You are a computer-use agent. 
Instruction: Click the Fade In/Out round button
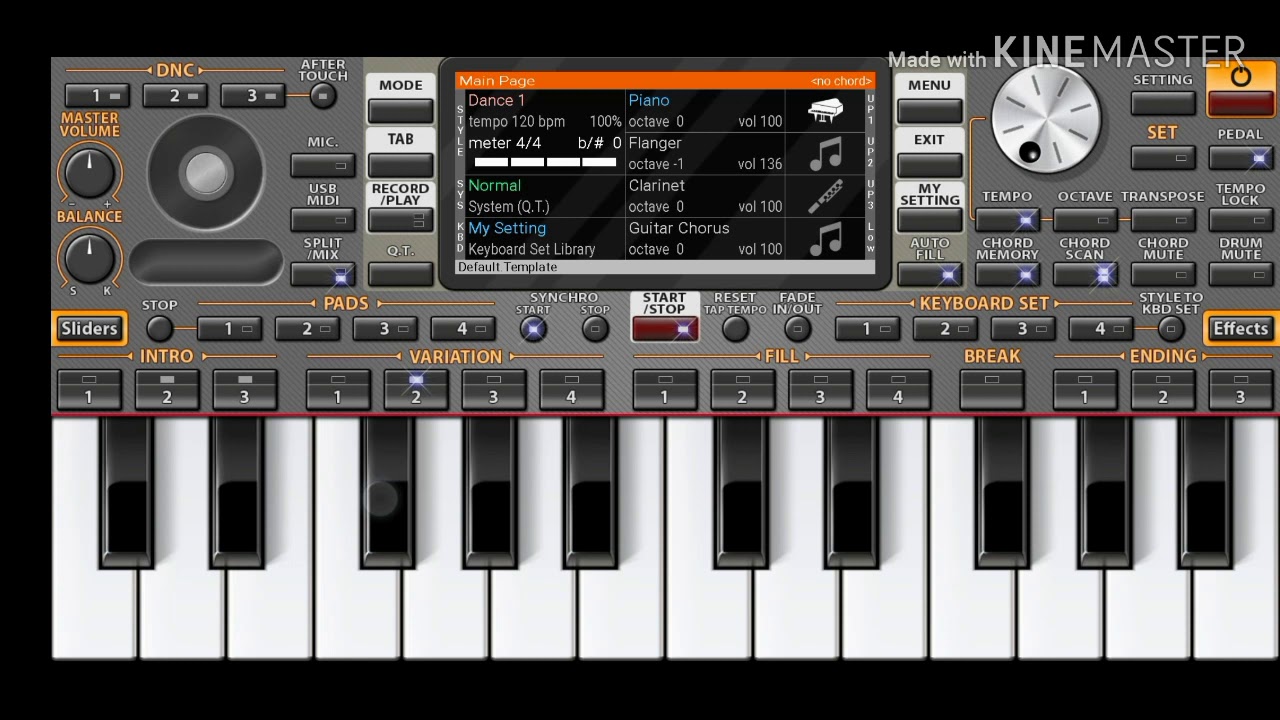point(797,328)
